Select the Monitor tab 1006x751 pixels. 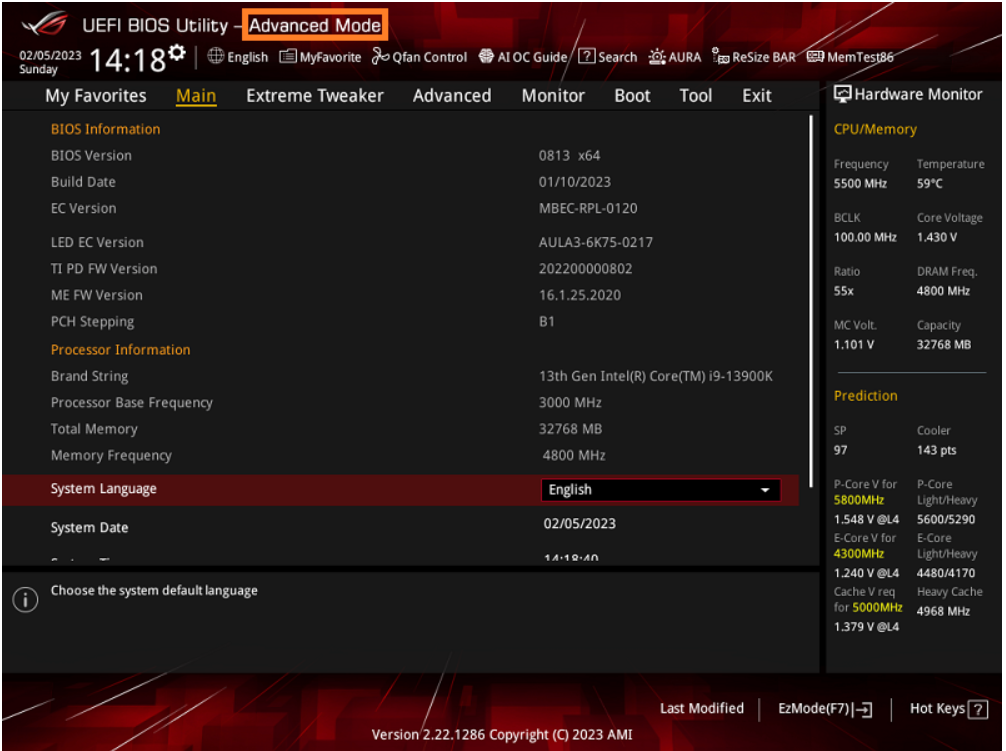coord(553,95)
